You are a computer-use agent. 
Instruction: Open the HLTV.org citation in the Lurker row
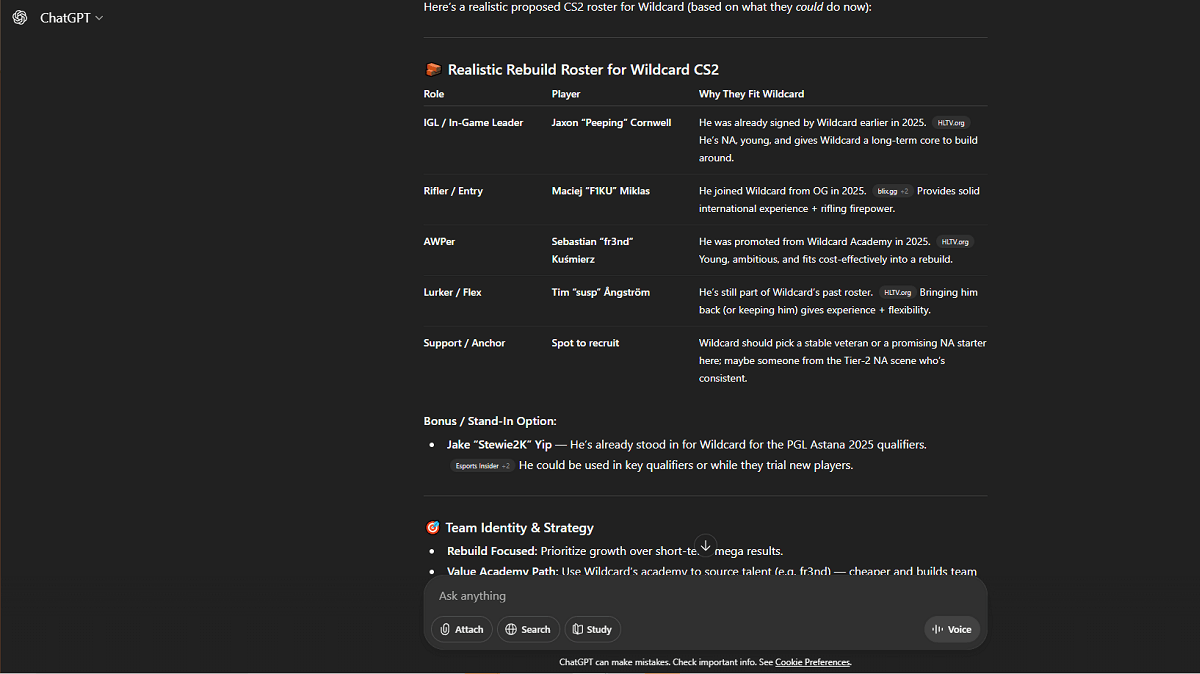point(897,293)
